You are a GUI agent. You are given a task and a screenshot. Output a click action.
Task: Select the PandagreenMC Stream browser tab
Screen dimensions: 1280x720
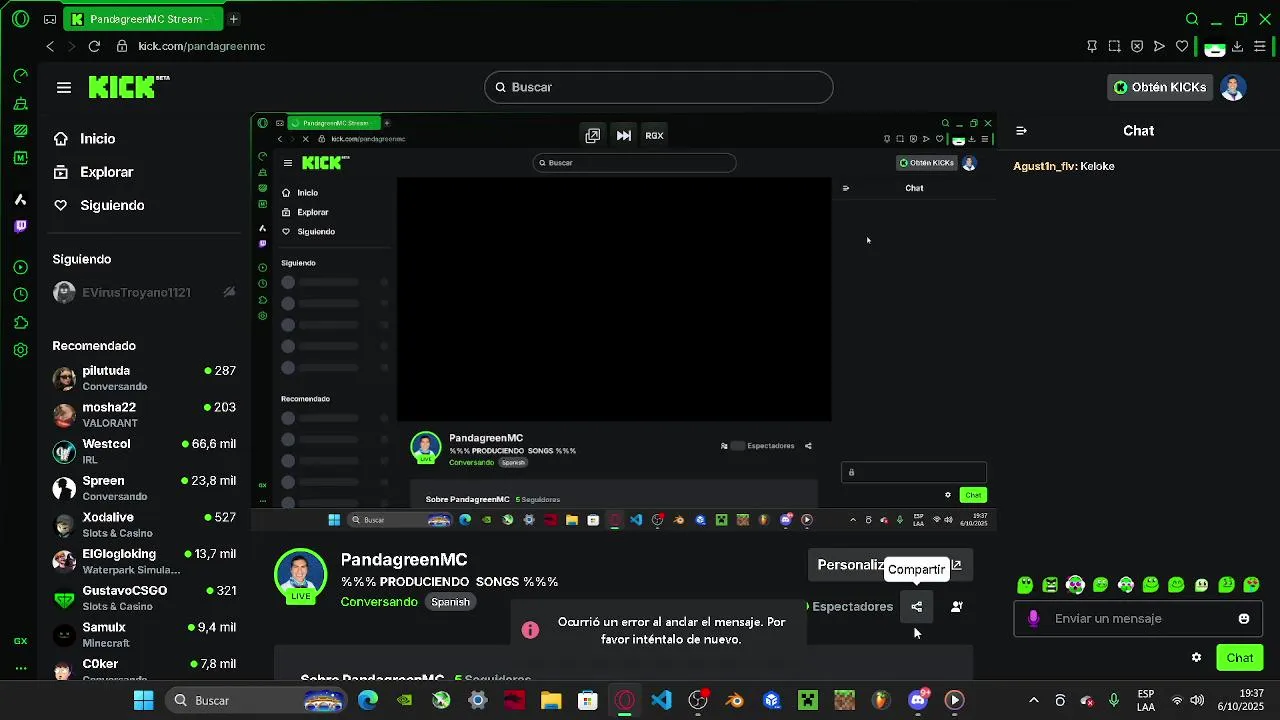(x=142, y=19)
